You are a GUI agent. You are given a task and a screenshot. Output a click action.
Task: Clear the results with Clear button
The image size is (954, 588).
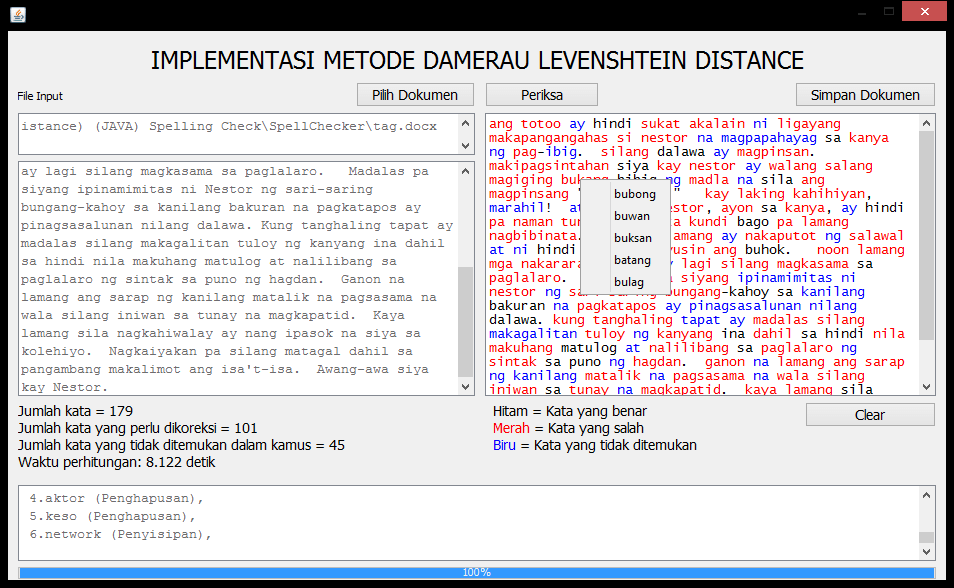pyautogui.click(x=869, y=415)
